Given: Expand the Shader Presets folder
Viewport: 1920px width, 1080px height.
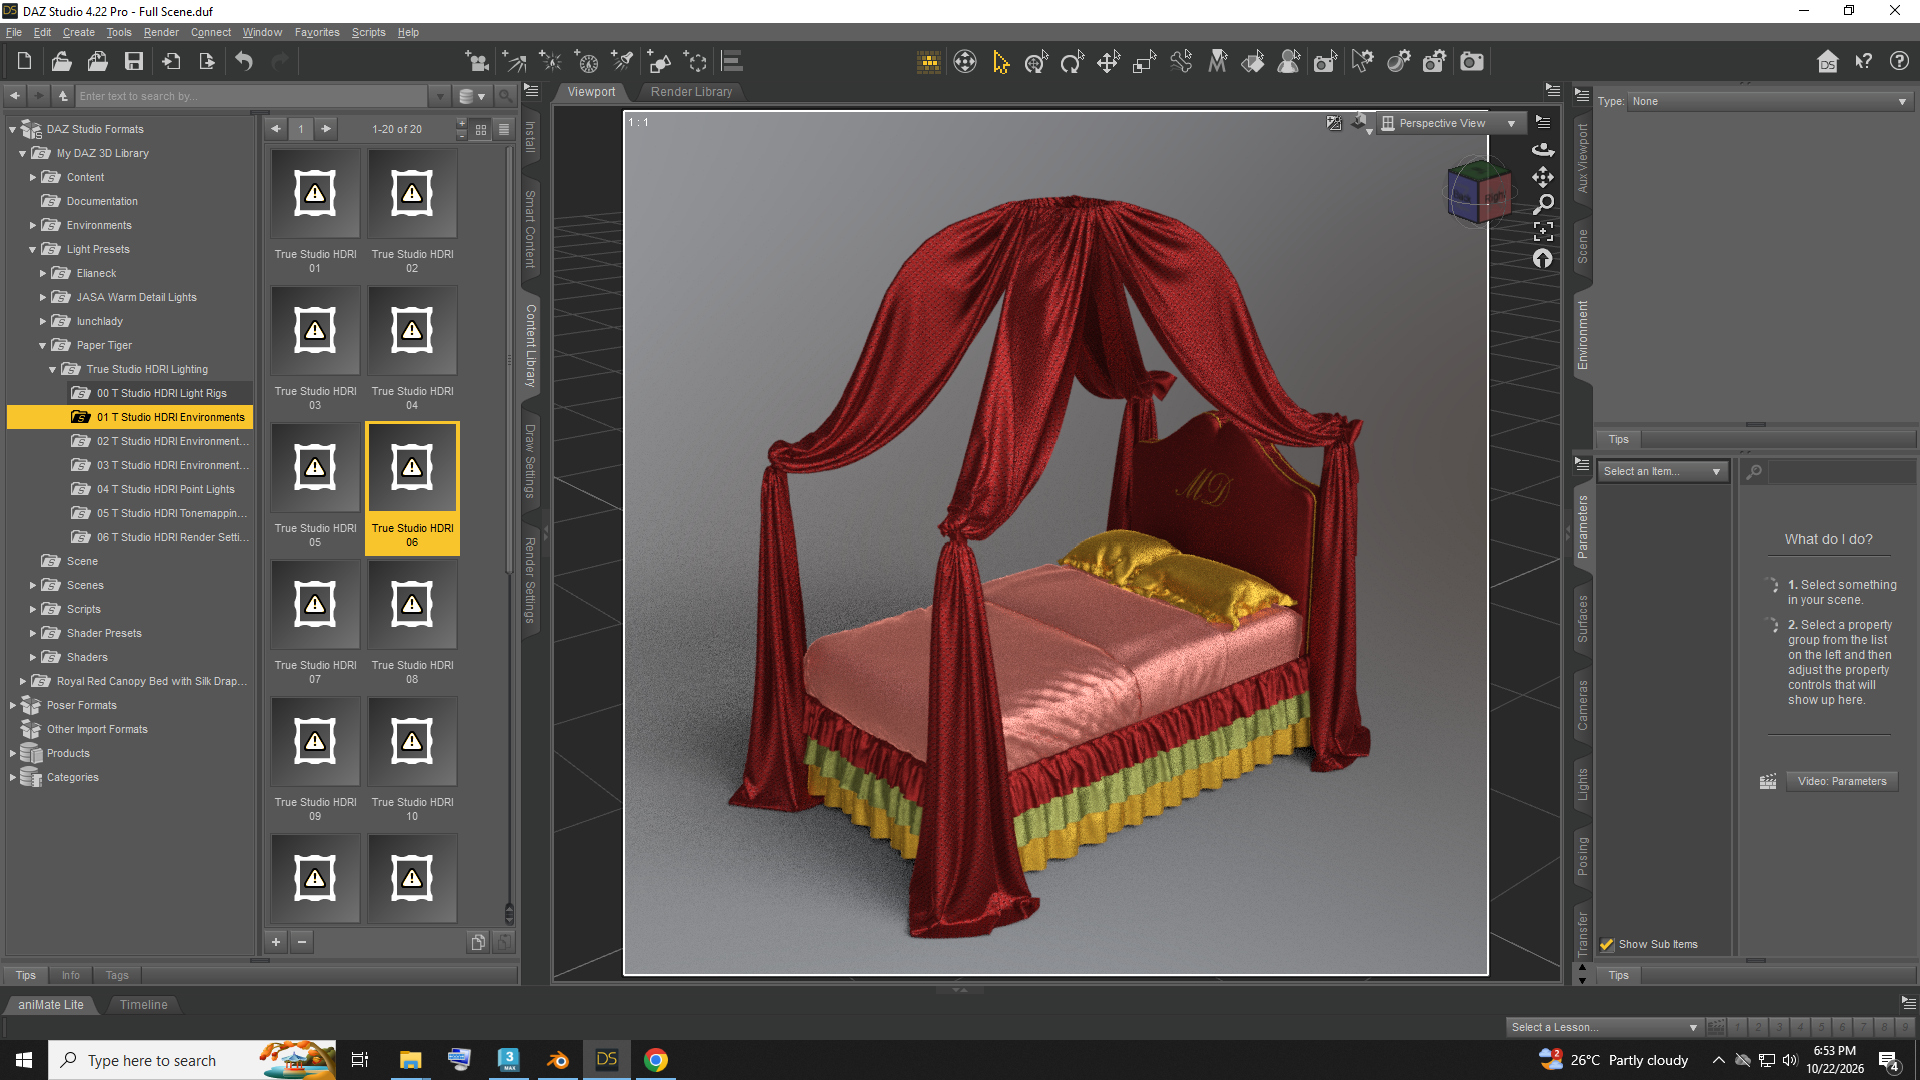Looking at the screenshot, I should point(32,633).
